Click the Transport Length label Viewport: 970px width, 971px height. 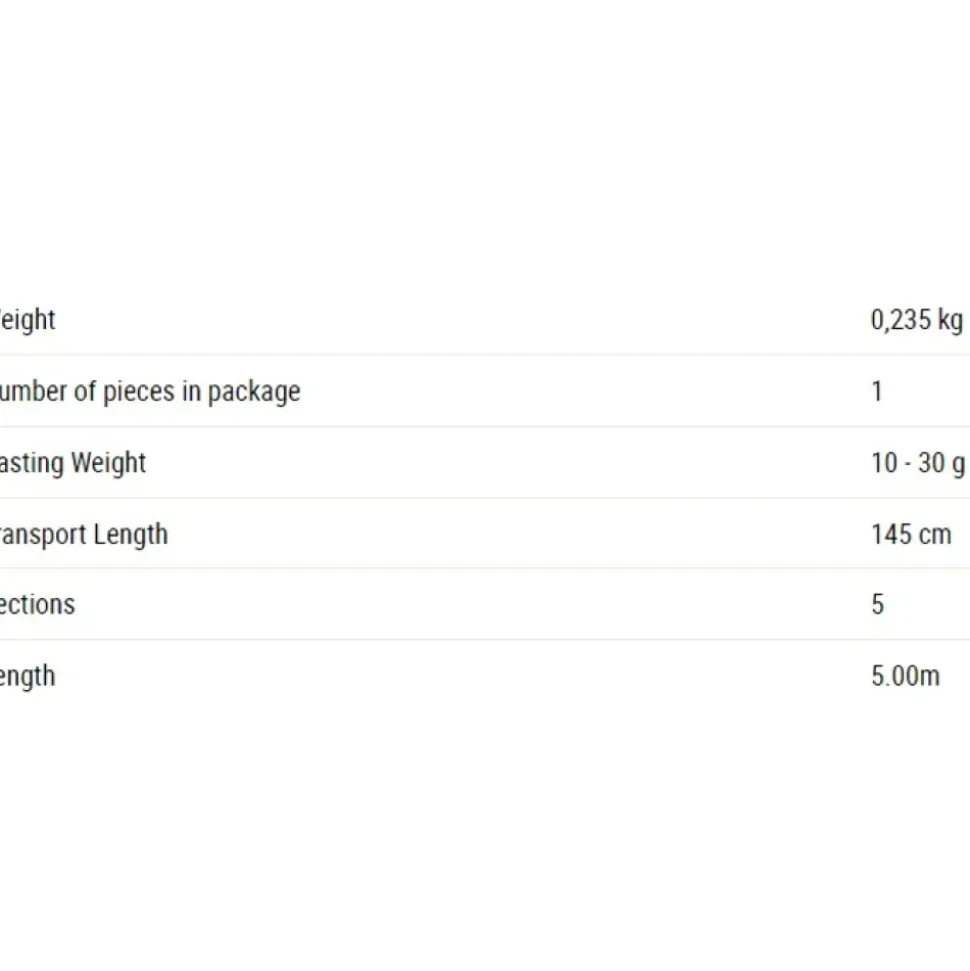click(x=84, y=534)
